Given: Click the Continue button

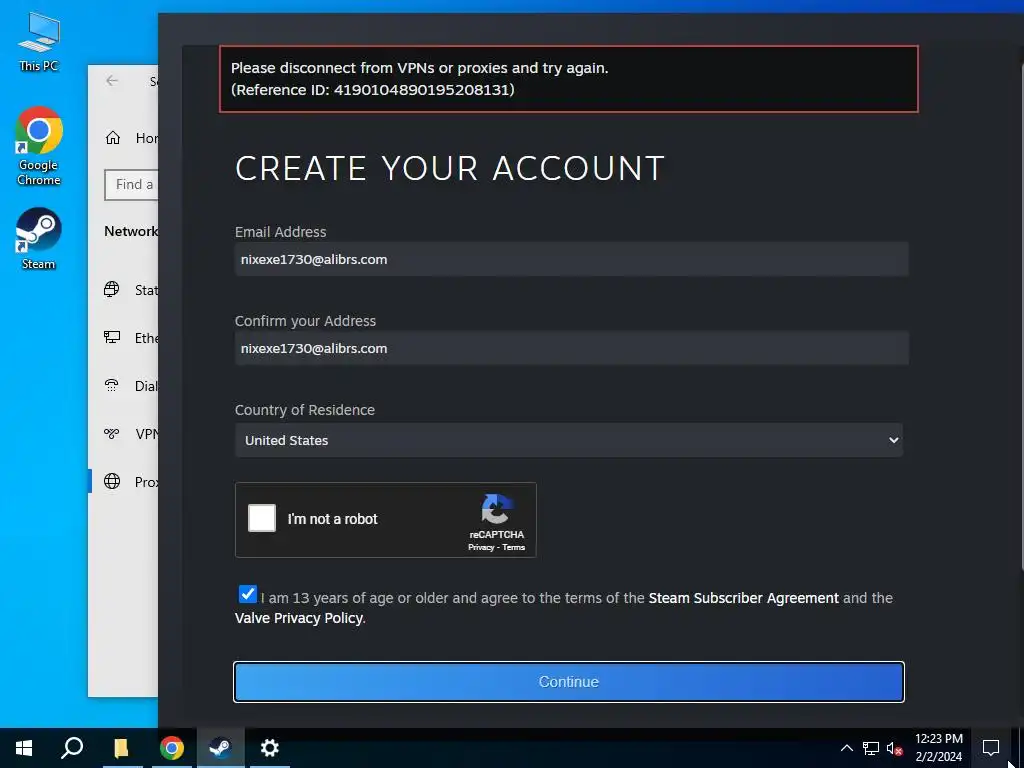Looking at the screenshot, I should coord(569,682).
